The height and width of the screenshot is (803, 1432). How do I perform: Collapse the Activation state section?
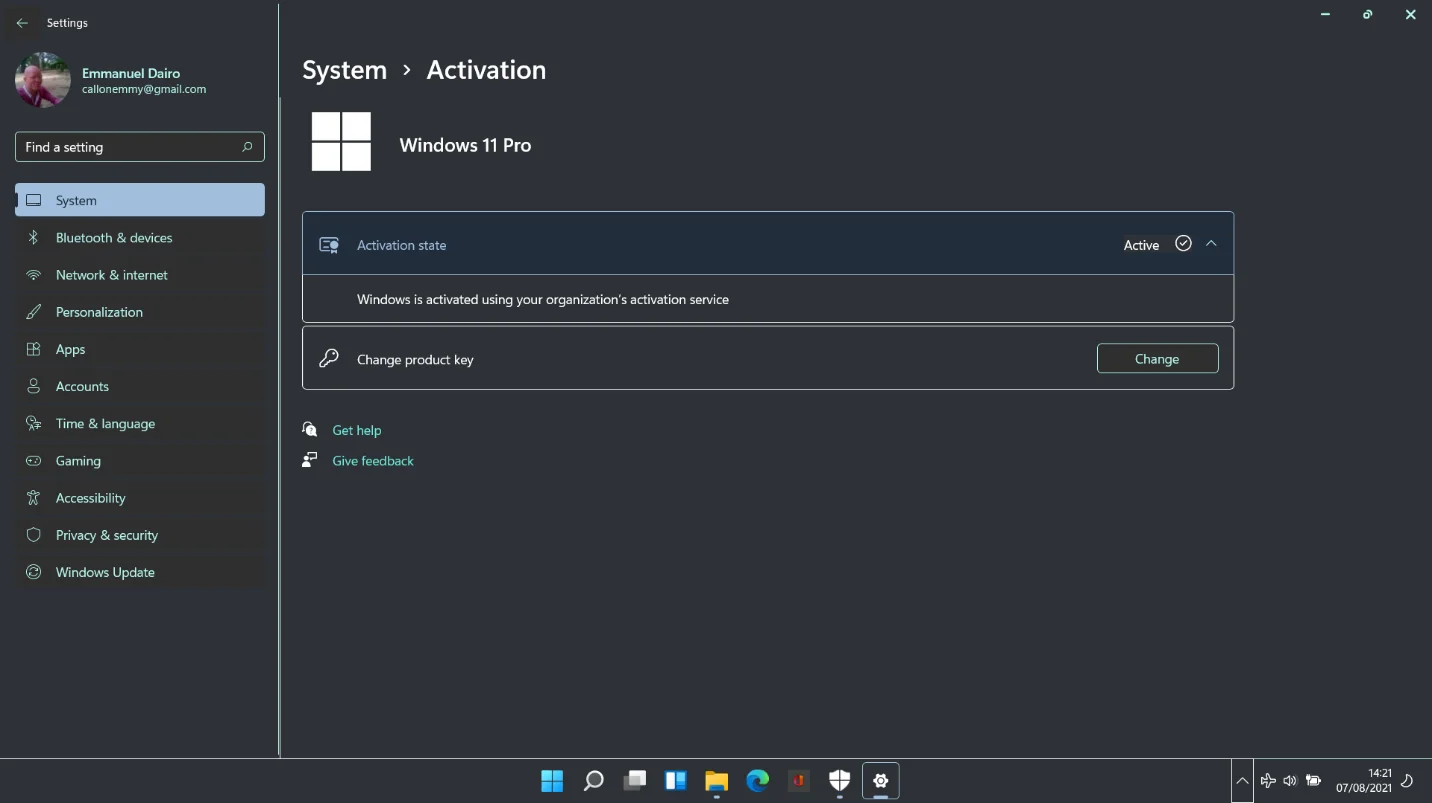pos(1211,244)
